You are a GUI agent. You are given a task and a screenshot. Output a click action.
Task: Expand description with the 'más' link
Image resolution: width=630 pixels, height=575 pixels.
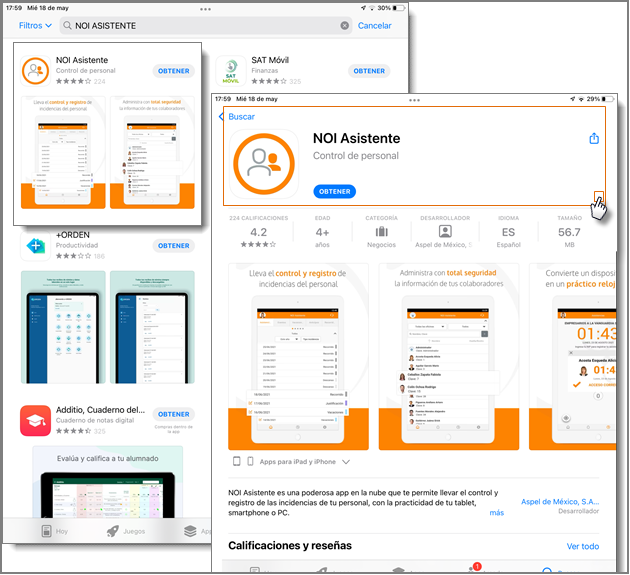(496, 513)
